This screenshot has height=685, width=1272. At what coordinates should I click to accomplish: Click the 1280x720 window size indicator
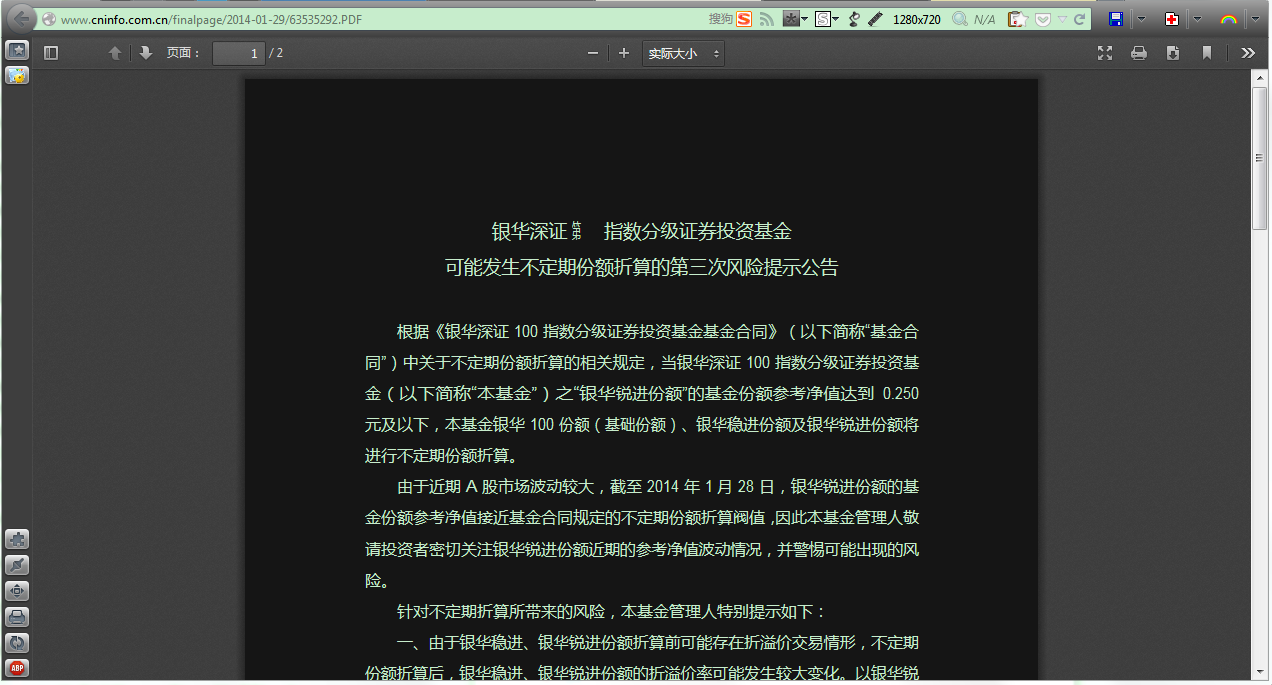tap(916, 19)
